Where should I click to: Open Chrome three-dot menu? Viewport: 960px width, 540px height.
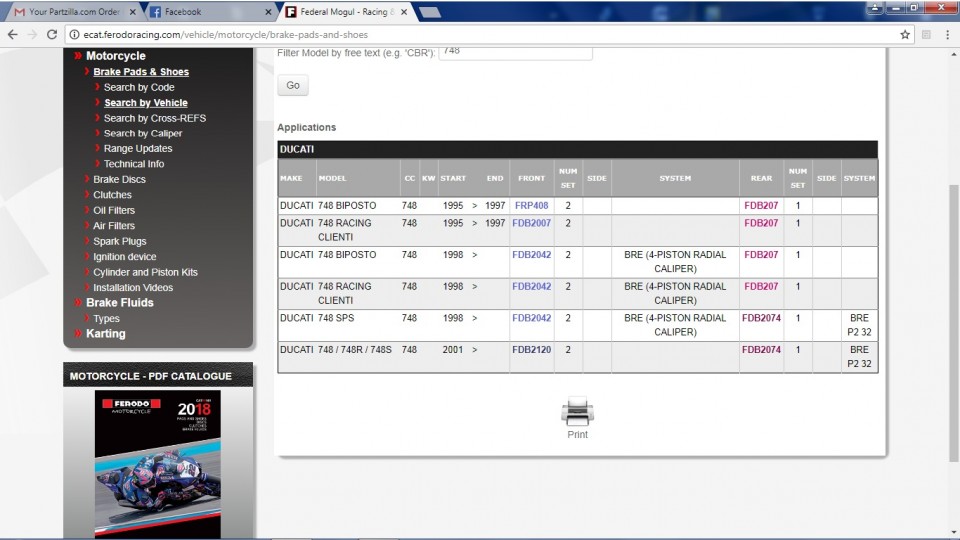[947, 35]
